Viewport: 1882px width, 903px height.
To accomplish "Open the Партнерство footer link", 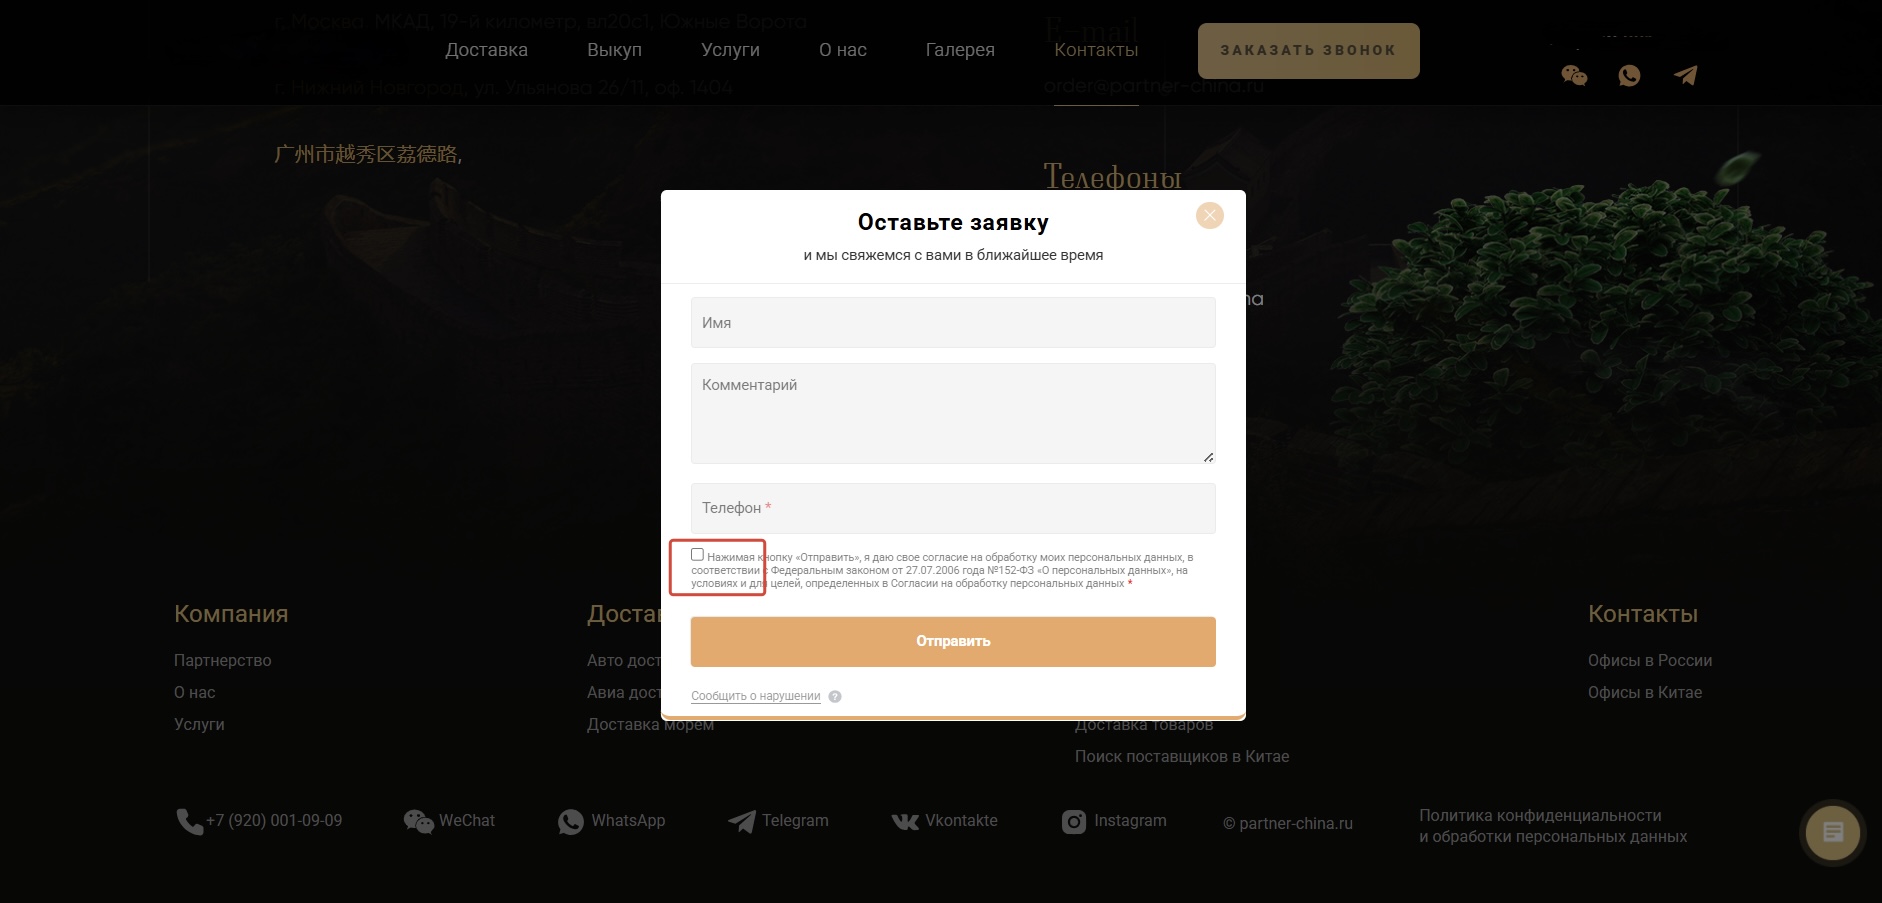I will coord(222,660).
